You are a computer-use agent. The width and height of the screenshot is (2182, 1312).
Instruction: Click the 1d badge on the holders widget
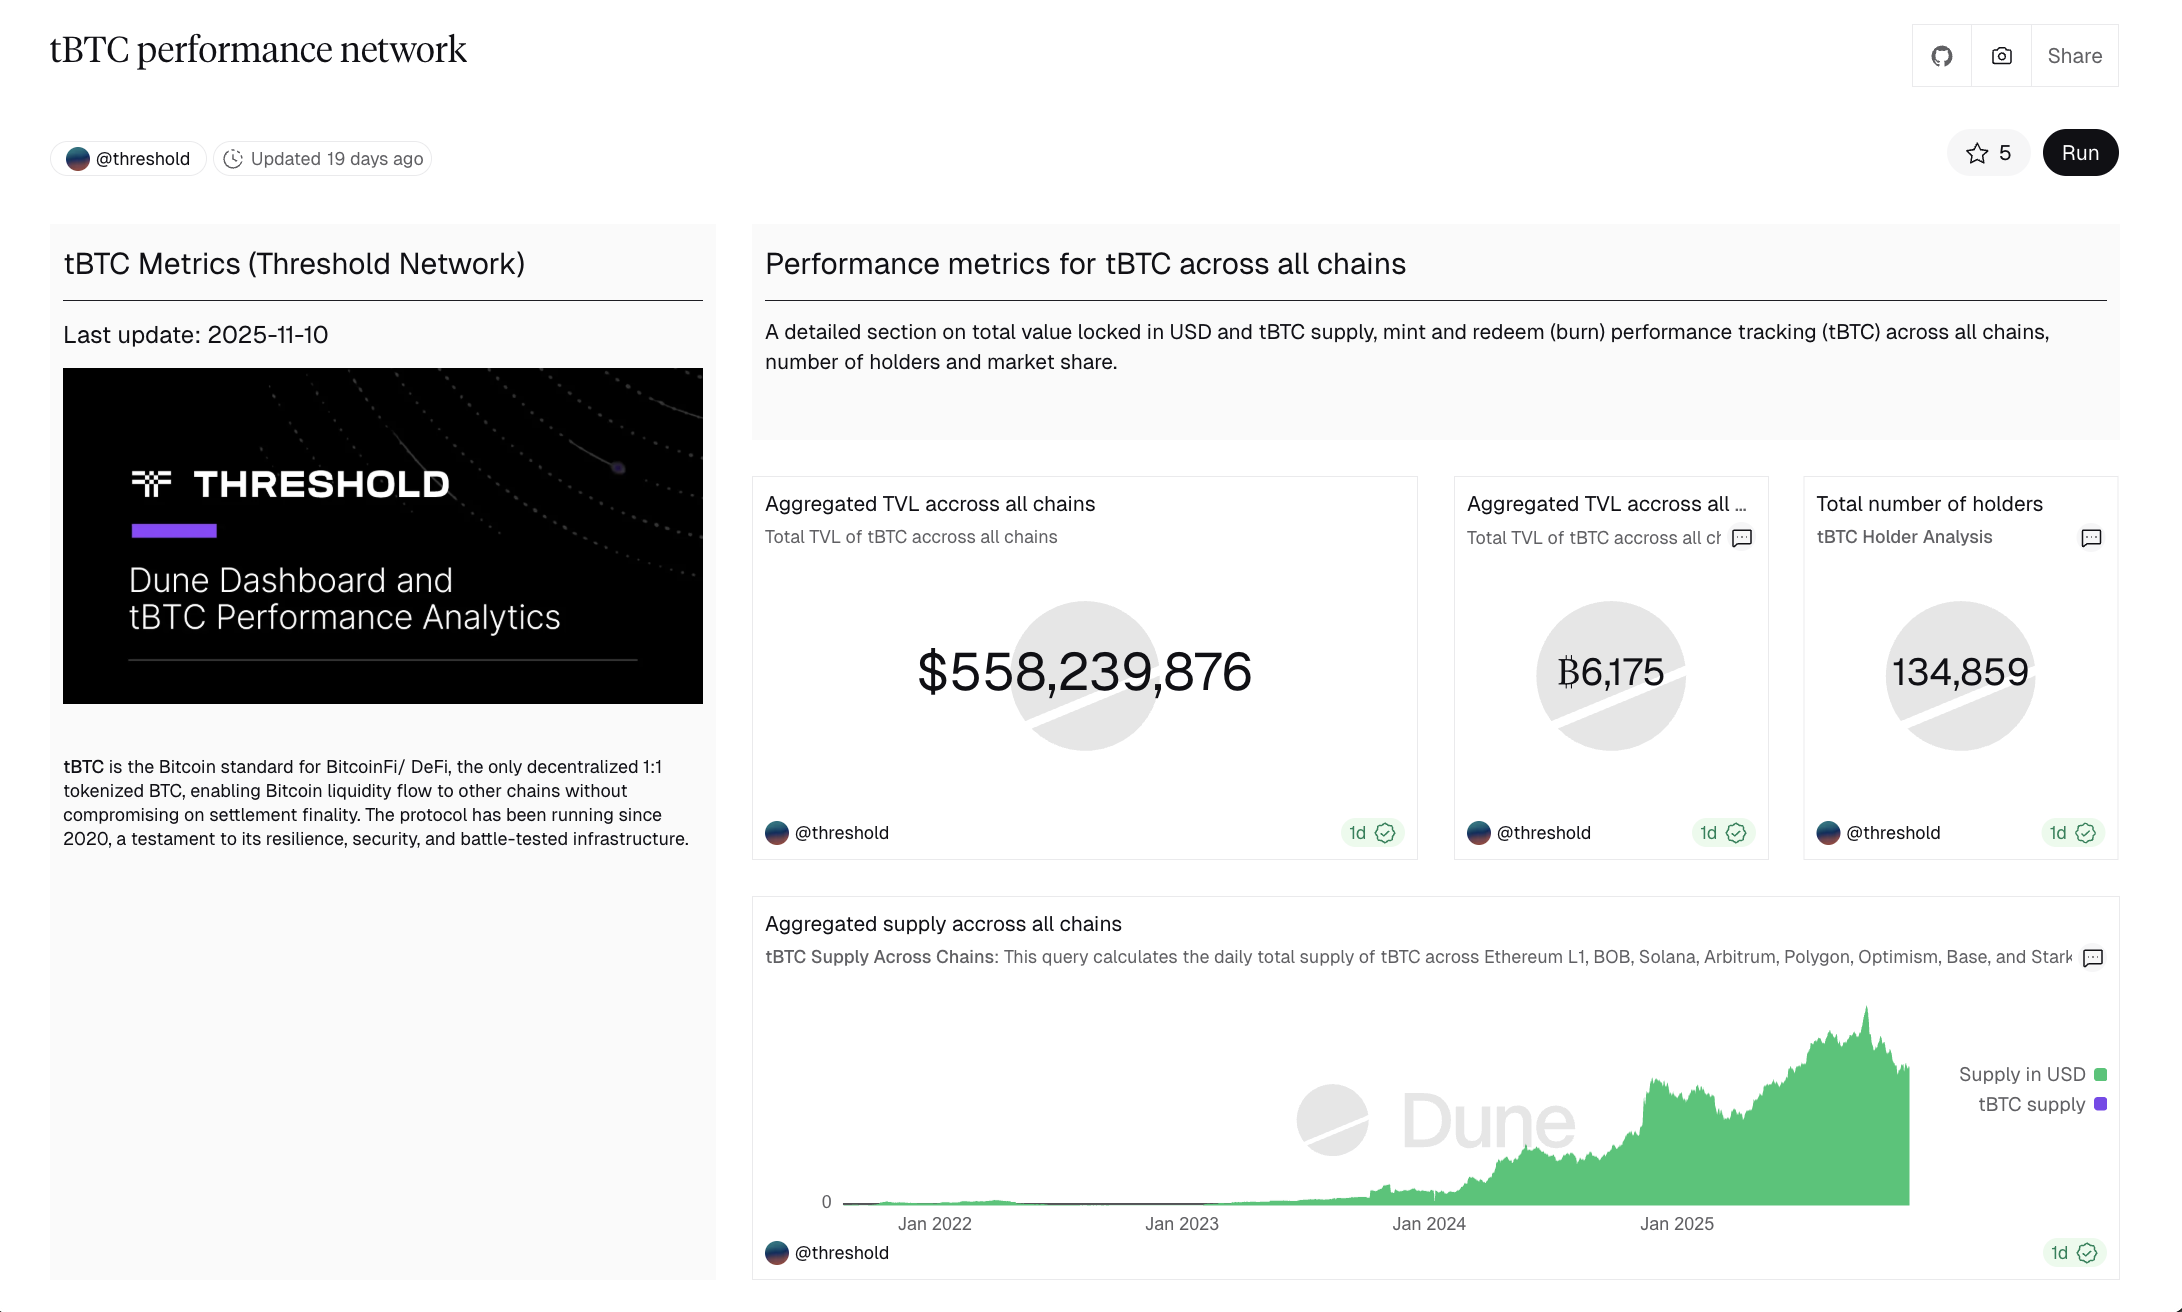click(2058, 832)
